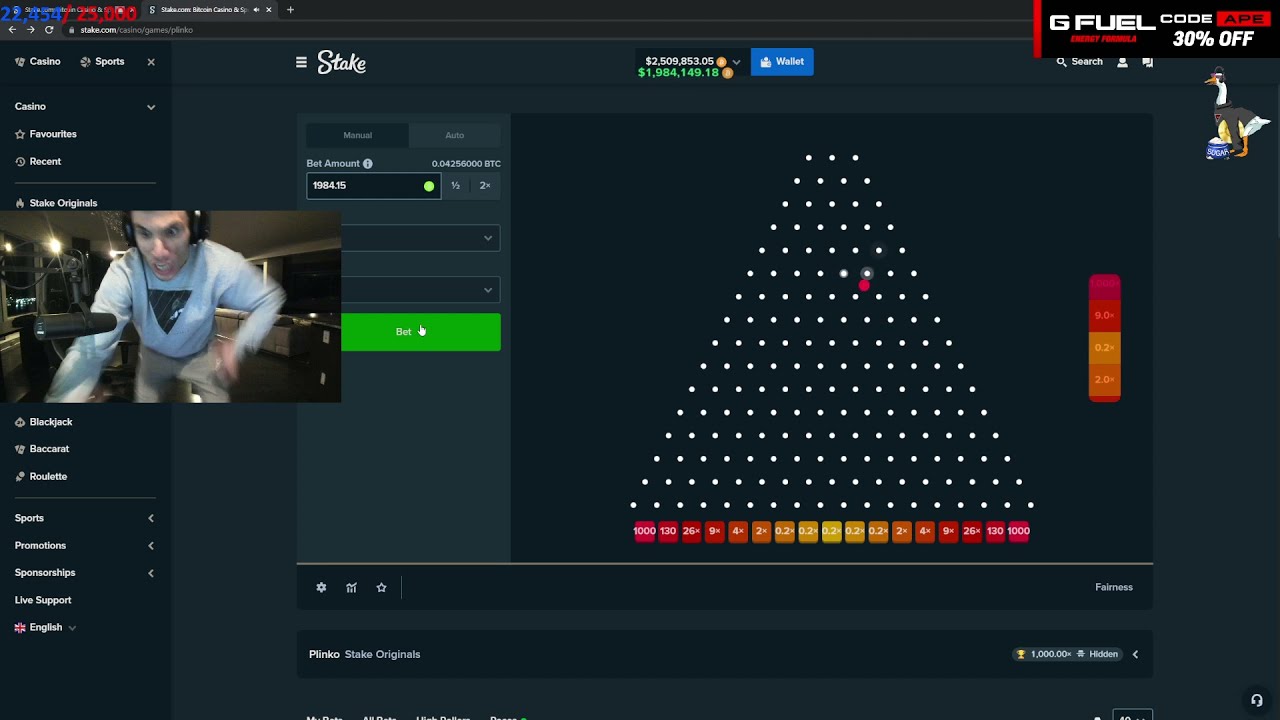Viewport: 1280px width, 720px height.
Task: Open the Fairness link
Action: click(1113, 588)
